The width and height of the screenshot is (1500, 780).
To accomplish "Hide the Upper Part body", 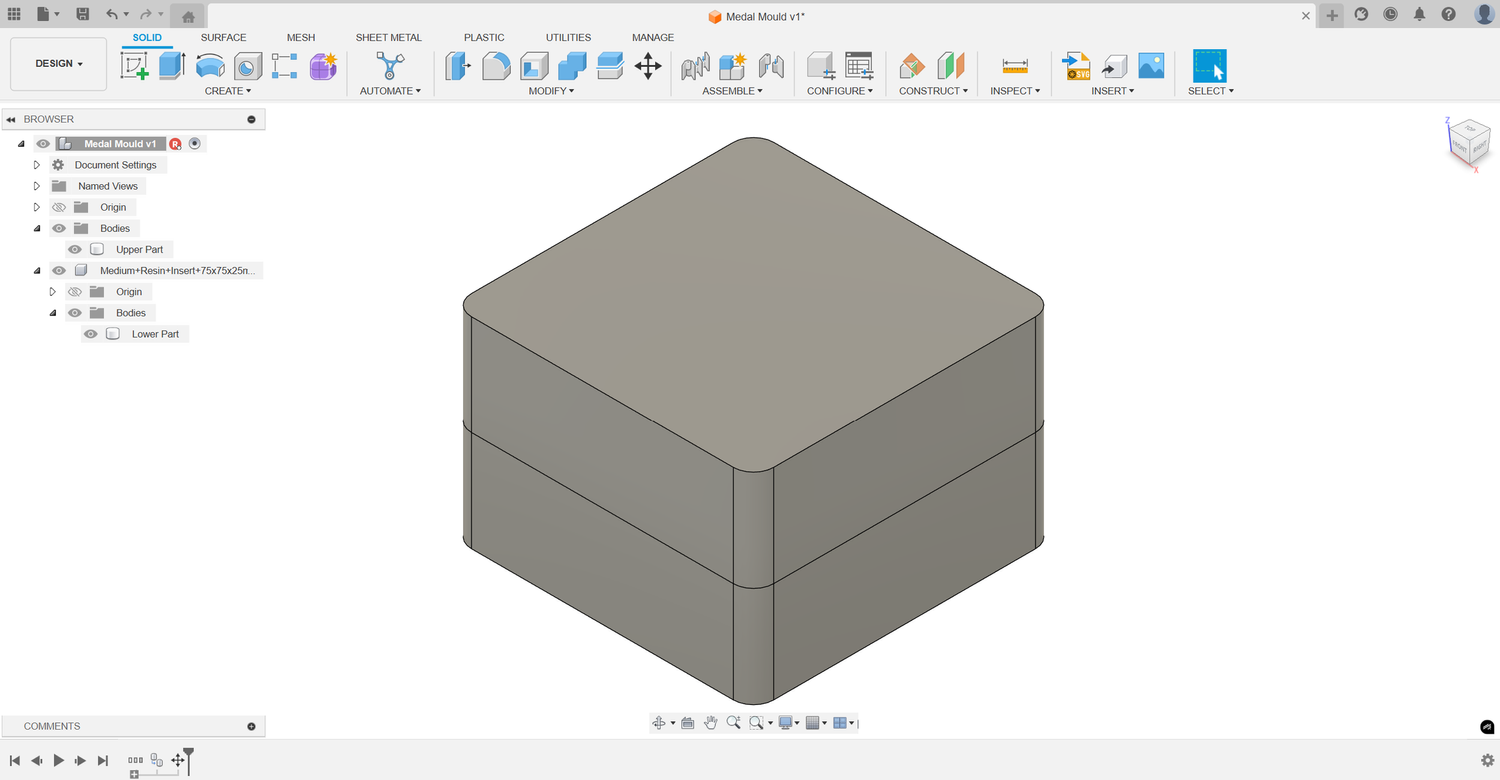I will coord(75,249).
